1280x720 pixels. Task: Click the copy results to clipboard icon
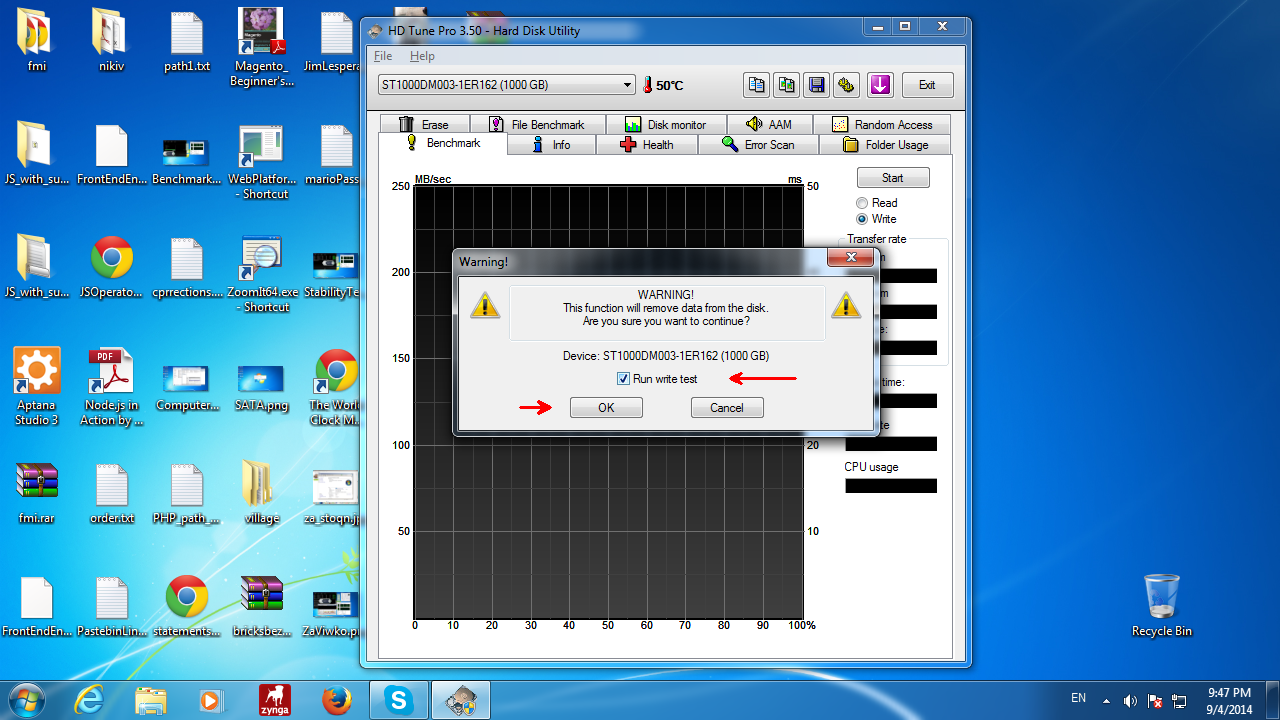click(x=756, y=85)
